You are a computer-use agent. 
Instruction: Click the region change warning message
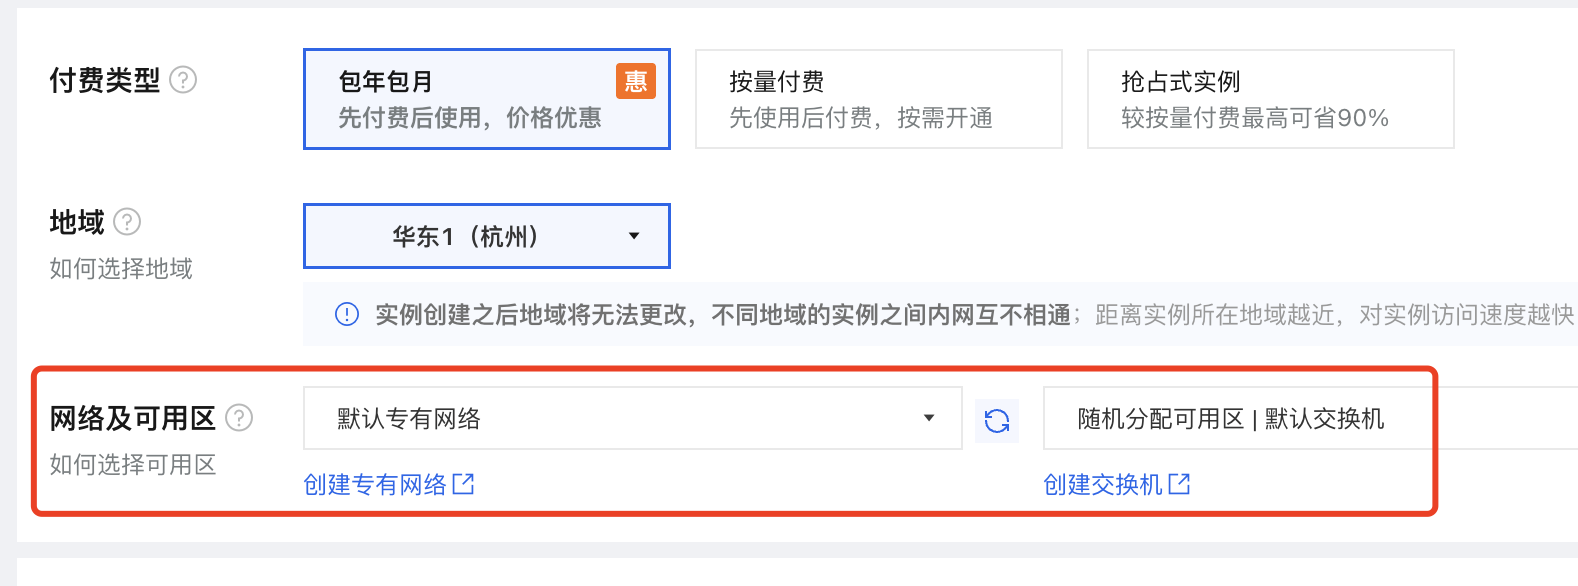(700, 315)
